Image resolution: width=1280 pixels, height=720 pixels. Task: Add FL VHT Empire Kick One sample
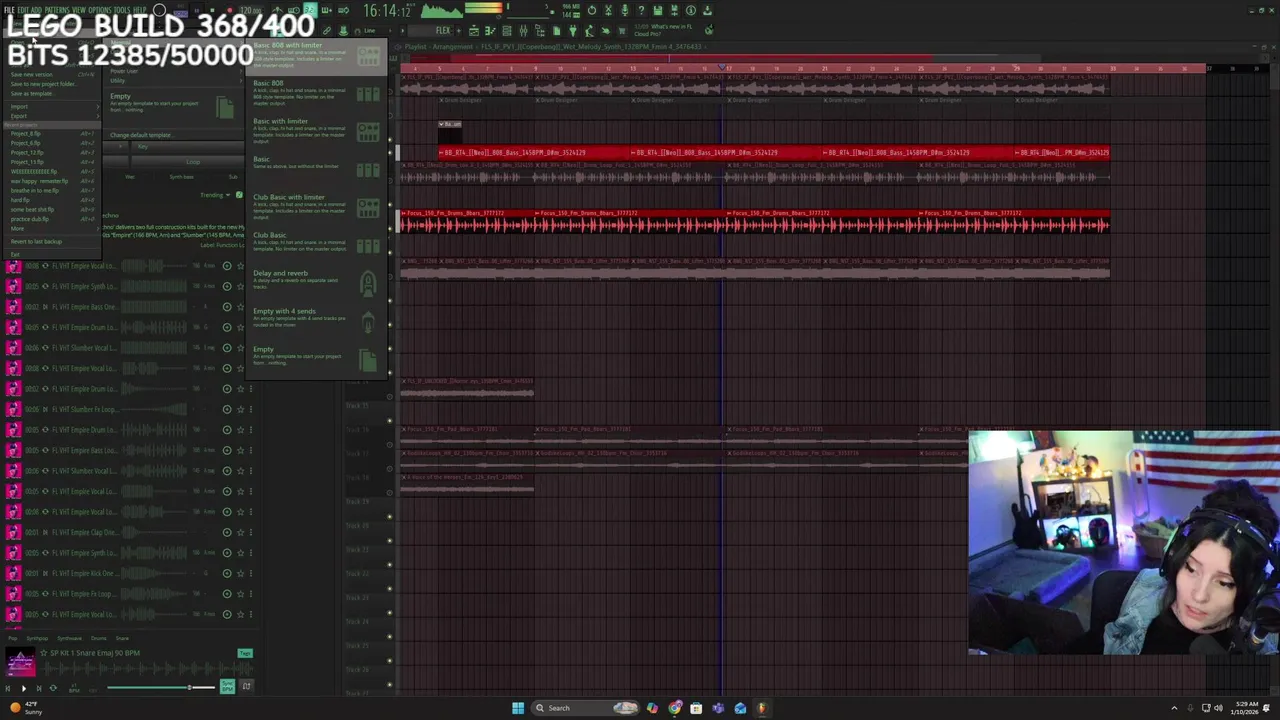[226, 573]
